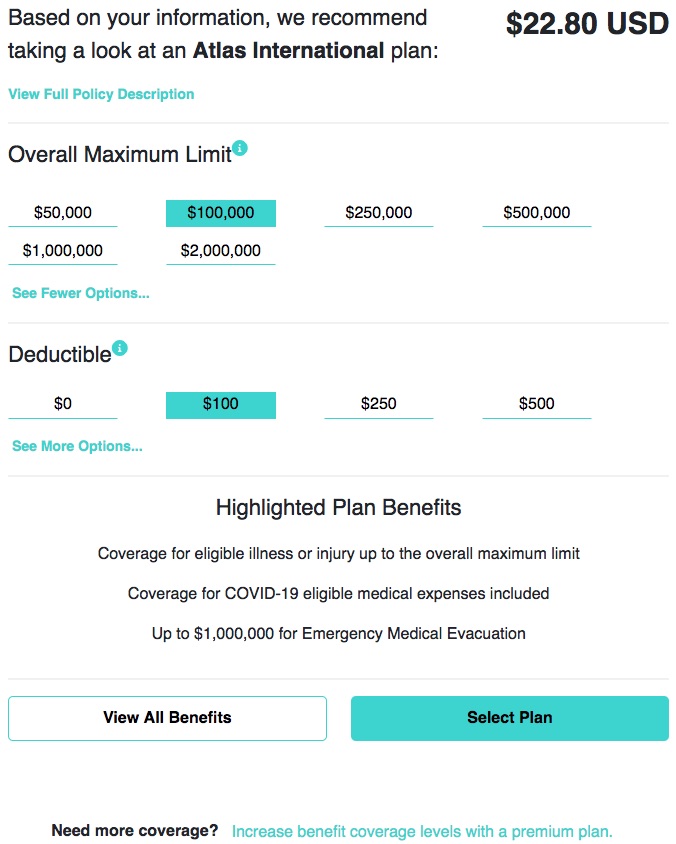Open the premium plan coverage link
The width and height of the screenshot is (676, 844).
pyautogui.click(x=422, y=831)
